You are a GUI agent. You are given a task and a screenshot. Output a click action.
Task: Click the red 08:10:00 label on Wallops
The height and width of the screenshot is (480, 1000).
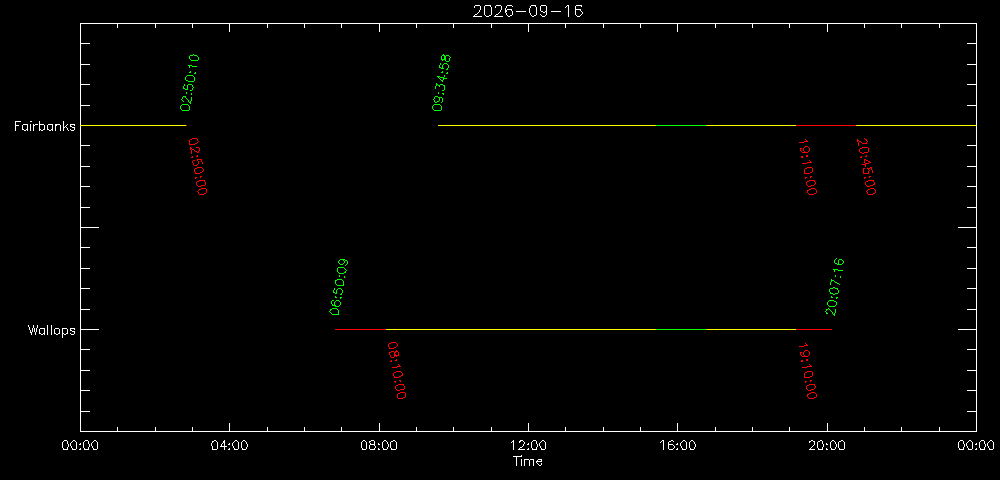[396, 370]
